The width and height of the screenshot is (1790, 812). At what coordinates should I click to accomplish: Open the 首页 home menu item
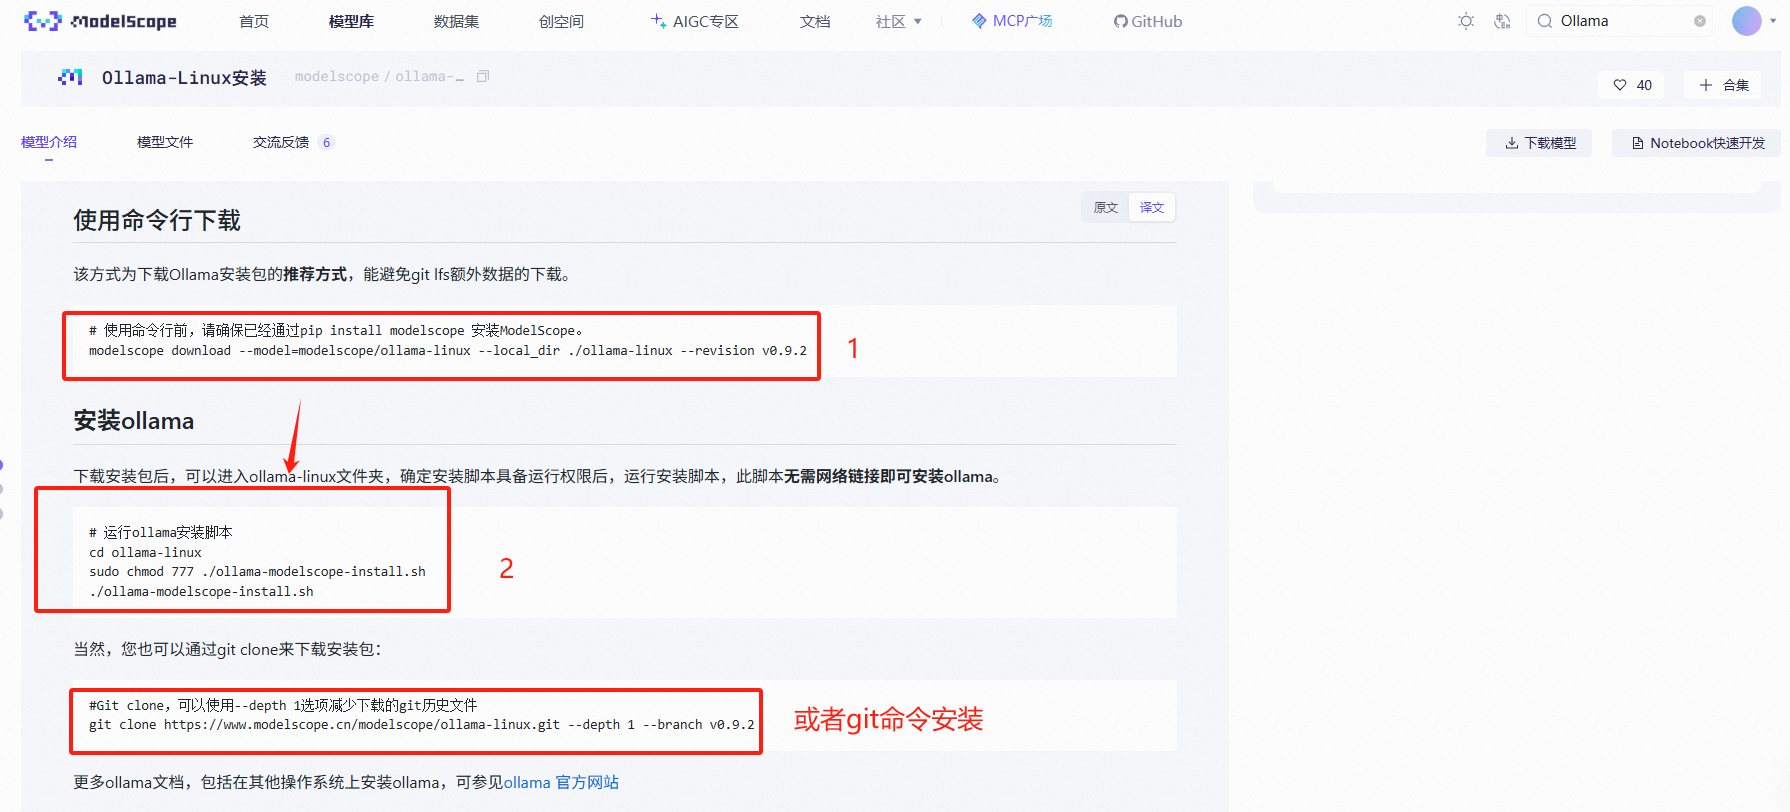coord(254,21)
